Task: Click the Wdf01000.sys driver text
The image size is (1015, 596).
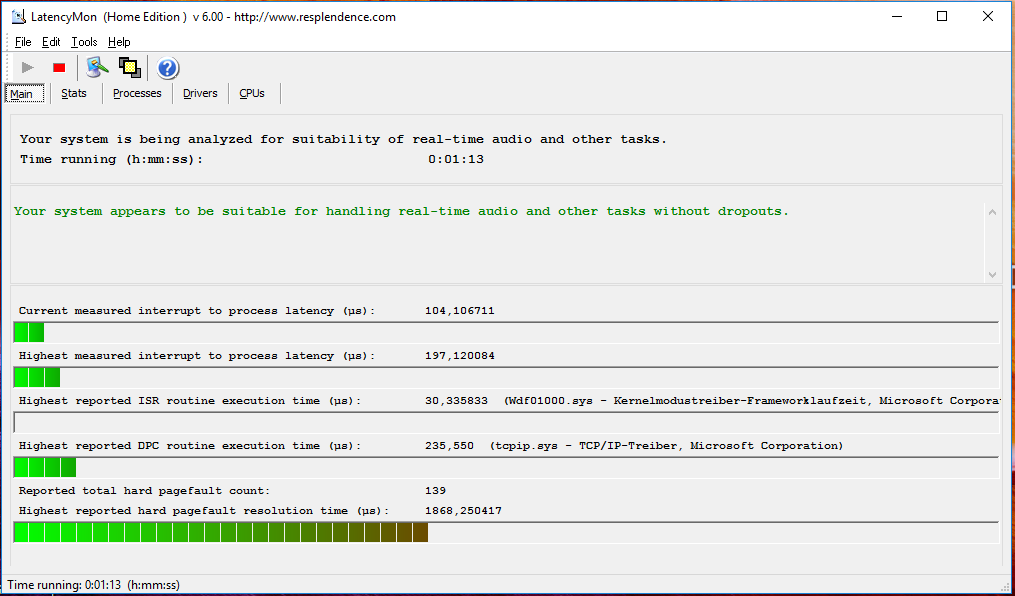Action: [752, 401]
